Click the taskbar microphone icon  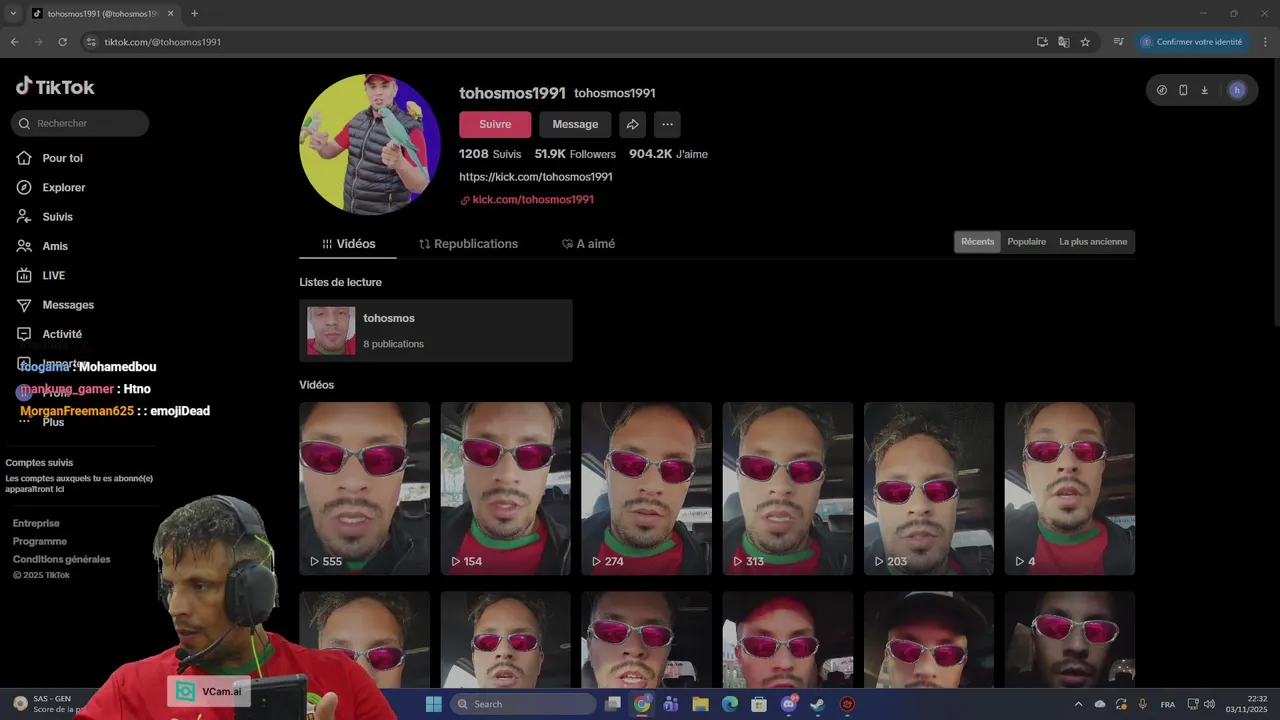[1142, 704]
